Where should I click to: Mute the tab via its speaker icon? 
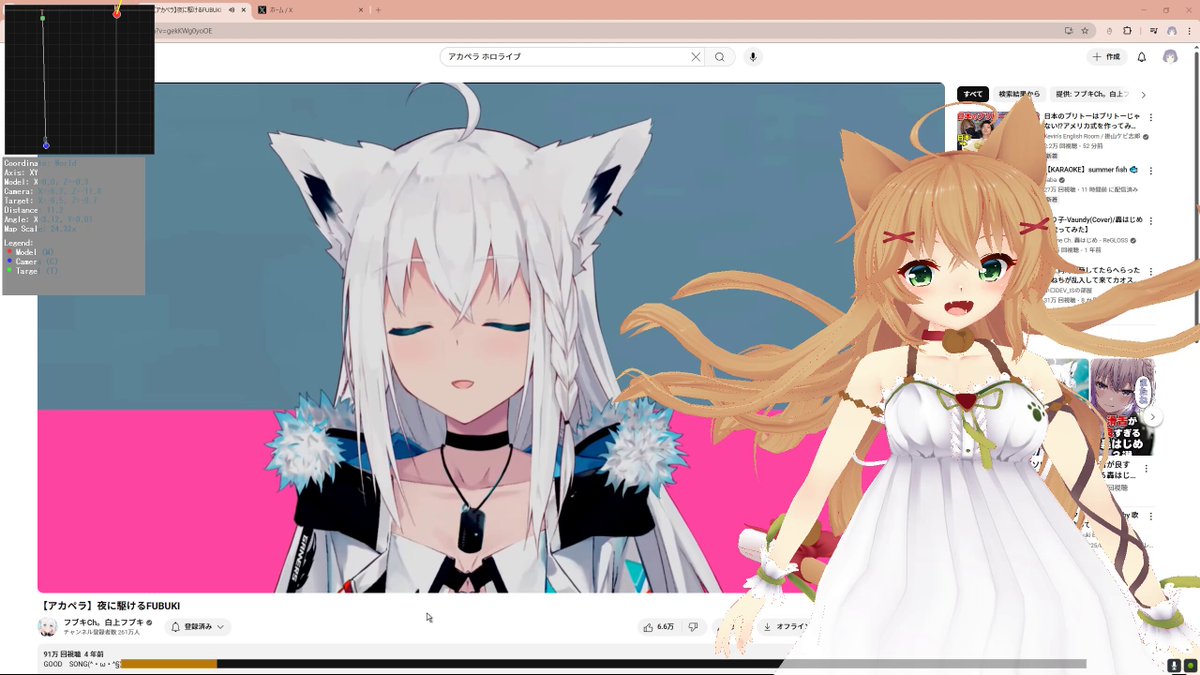coord(232,9)
